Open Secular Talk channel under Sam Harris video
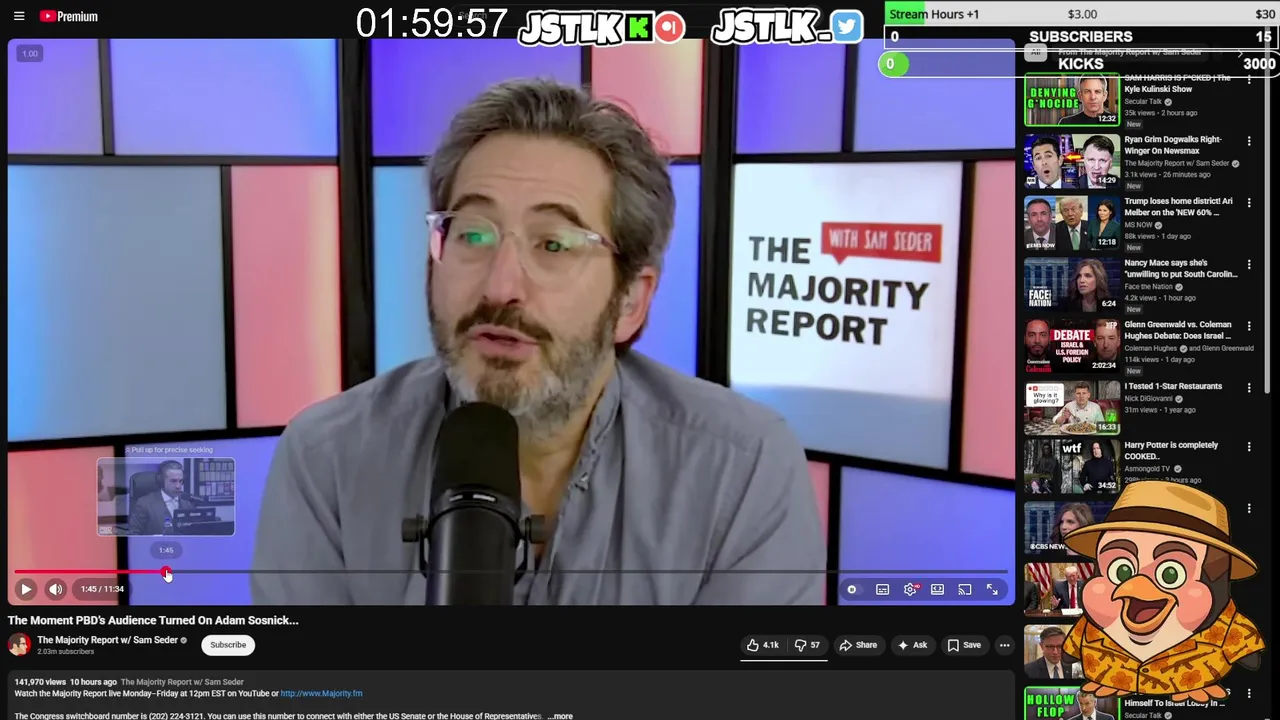 point(1143,101)
